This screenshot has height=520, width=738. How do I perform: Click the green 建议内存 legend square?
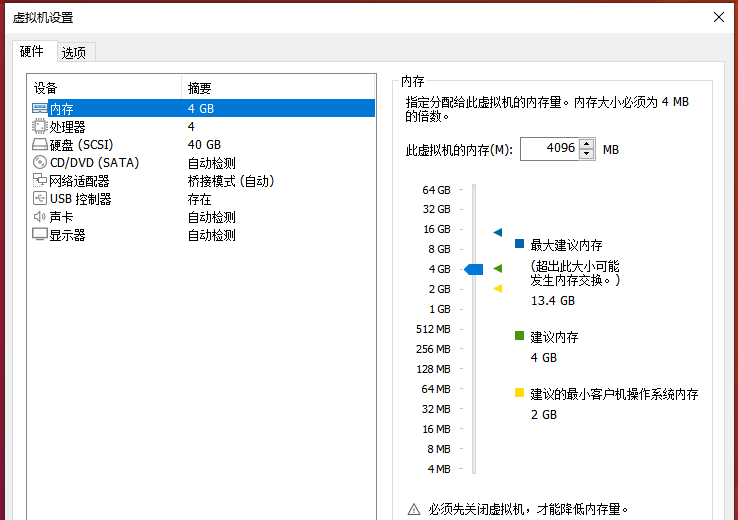519,336
